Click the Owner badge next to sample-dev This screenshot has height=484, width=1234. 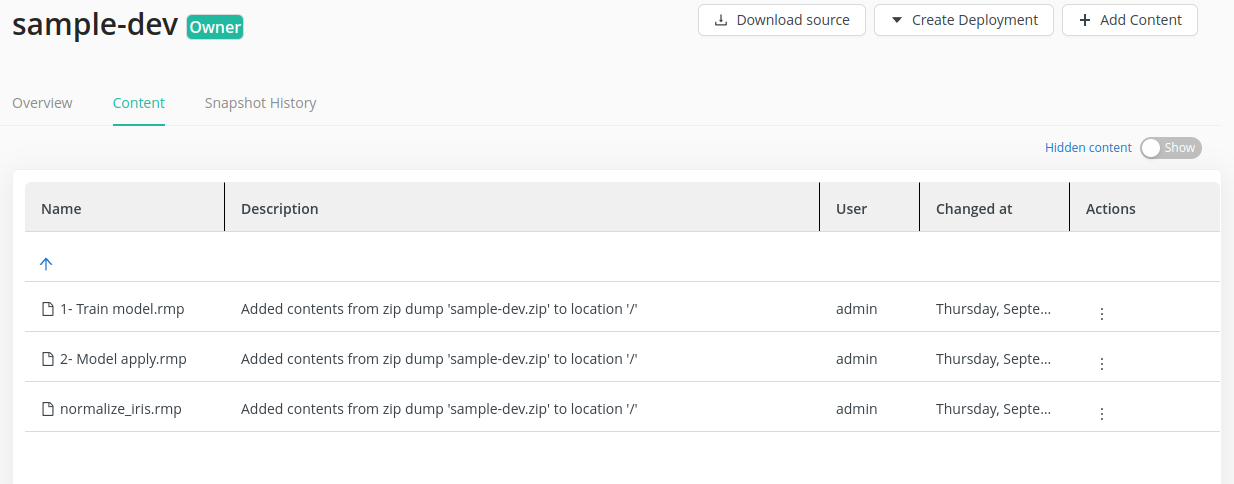[x=215, y=28]
